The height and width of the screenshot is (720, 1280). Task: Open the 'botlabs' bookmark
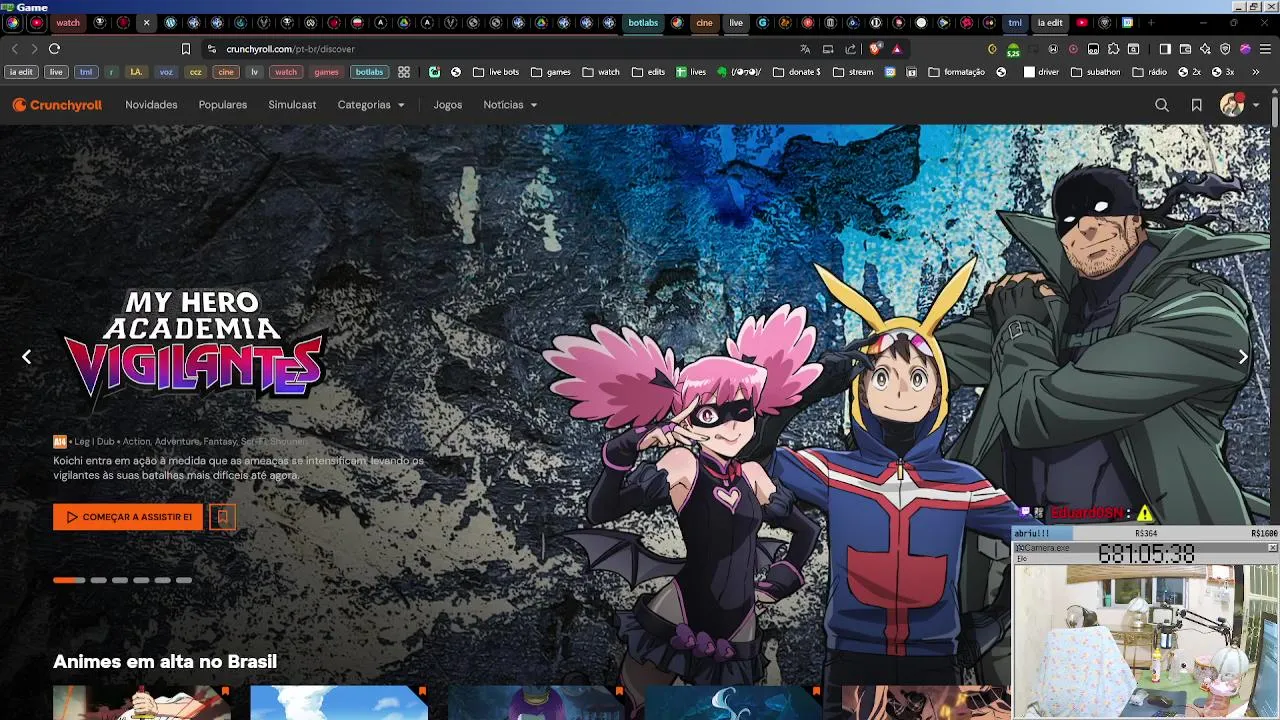click(x=369, y=72)
